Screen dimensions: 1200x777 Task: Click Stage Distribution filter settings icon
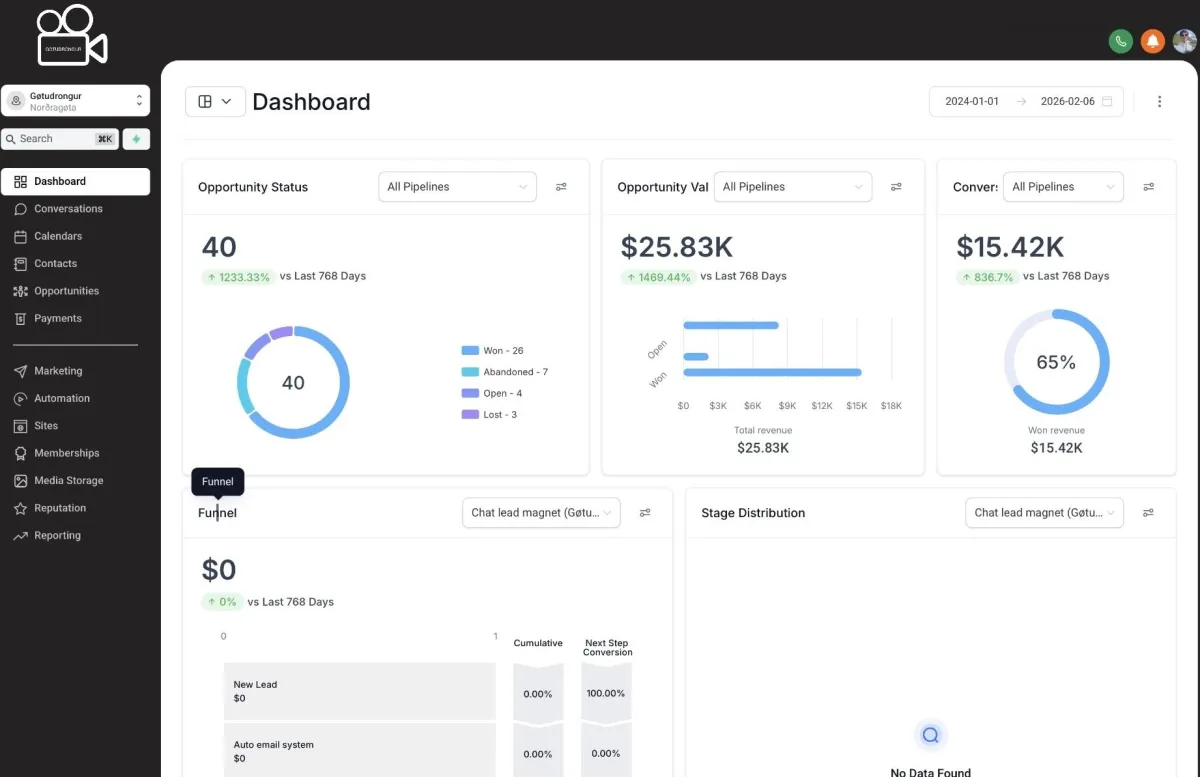coord(1148,513)
